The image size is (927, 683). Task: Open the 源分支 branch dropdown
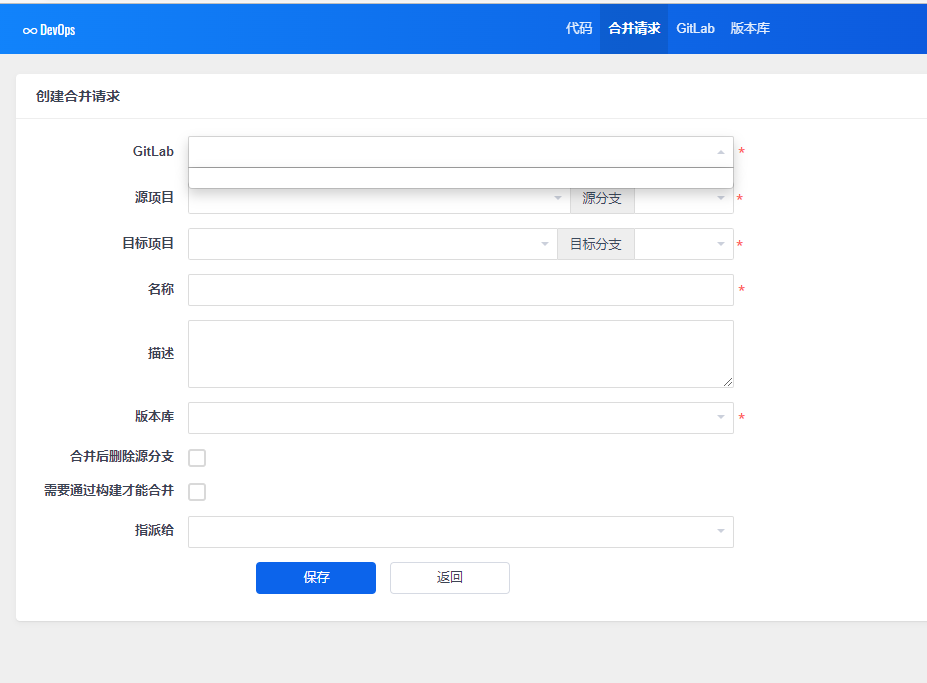[684, 199]
